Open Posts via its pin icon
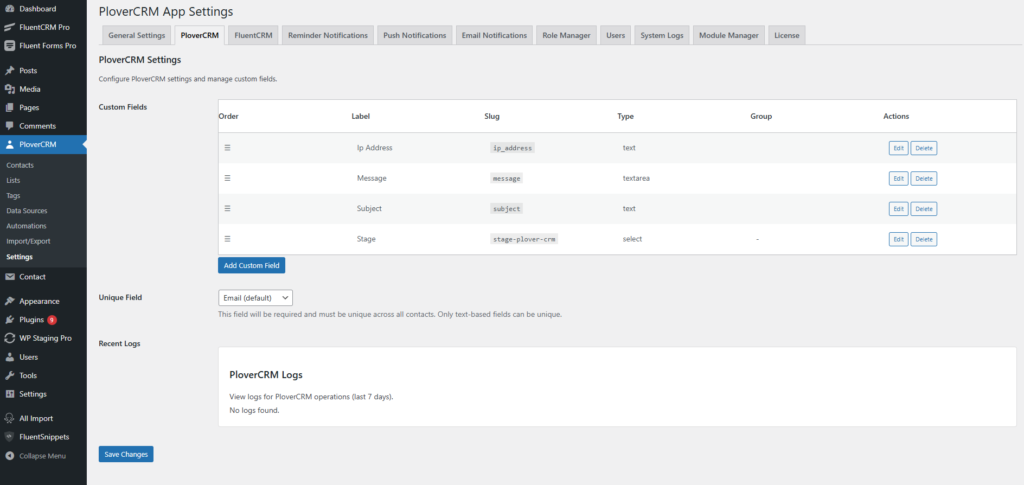 tap(9, 71)
